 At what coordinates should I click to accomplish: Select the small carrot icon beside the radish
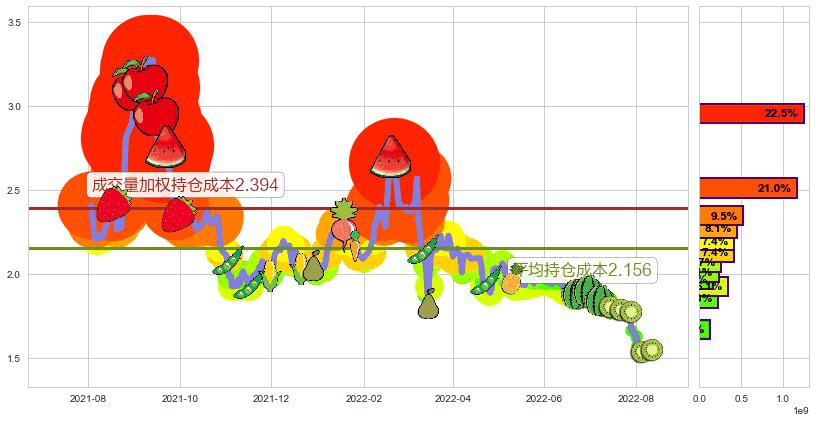(x=356, y=245)
